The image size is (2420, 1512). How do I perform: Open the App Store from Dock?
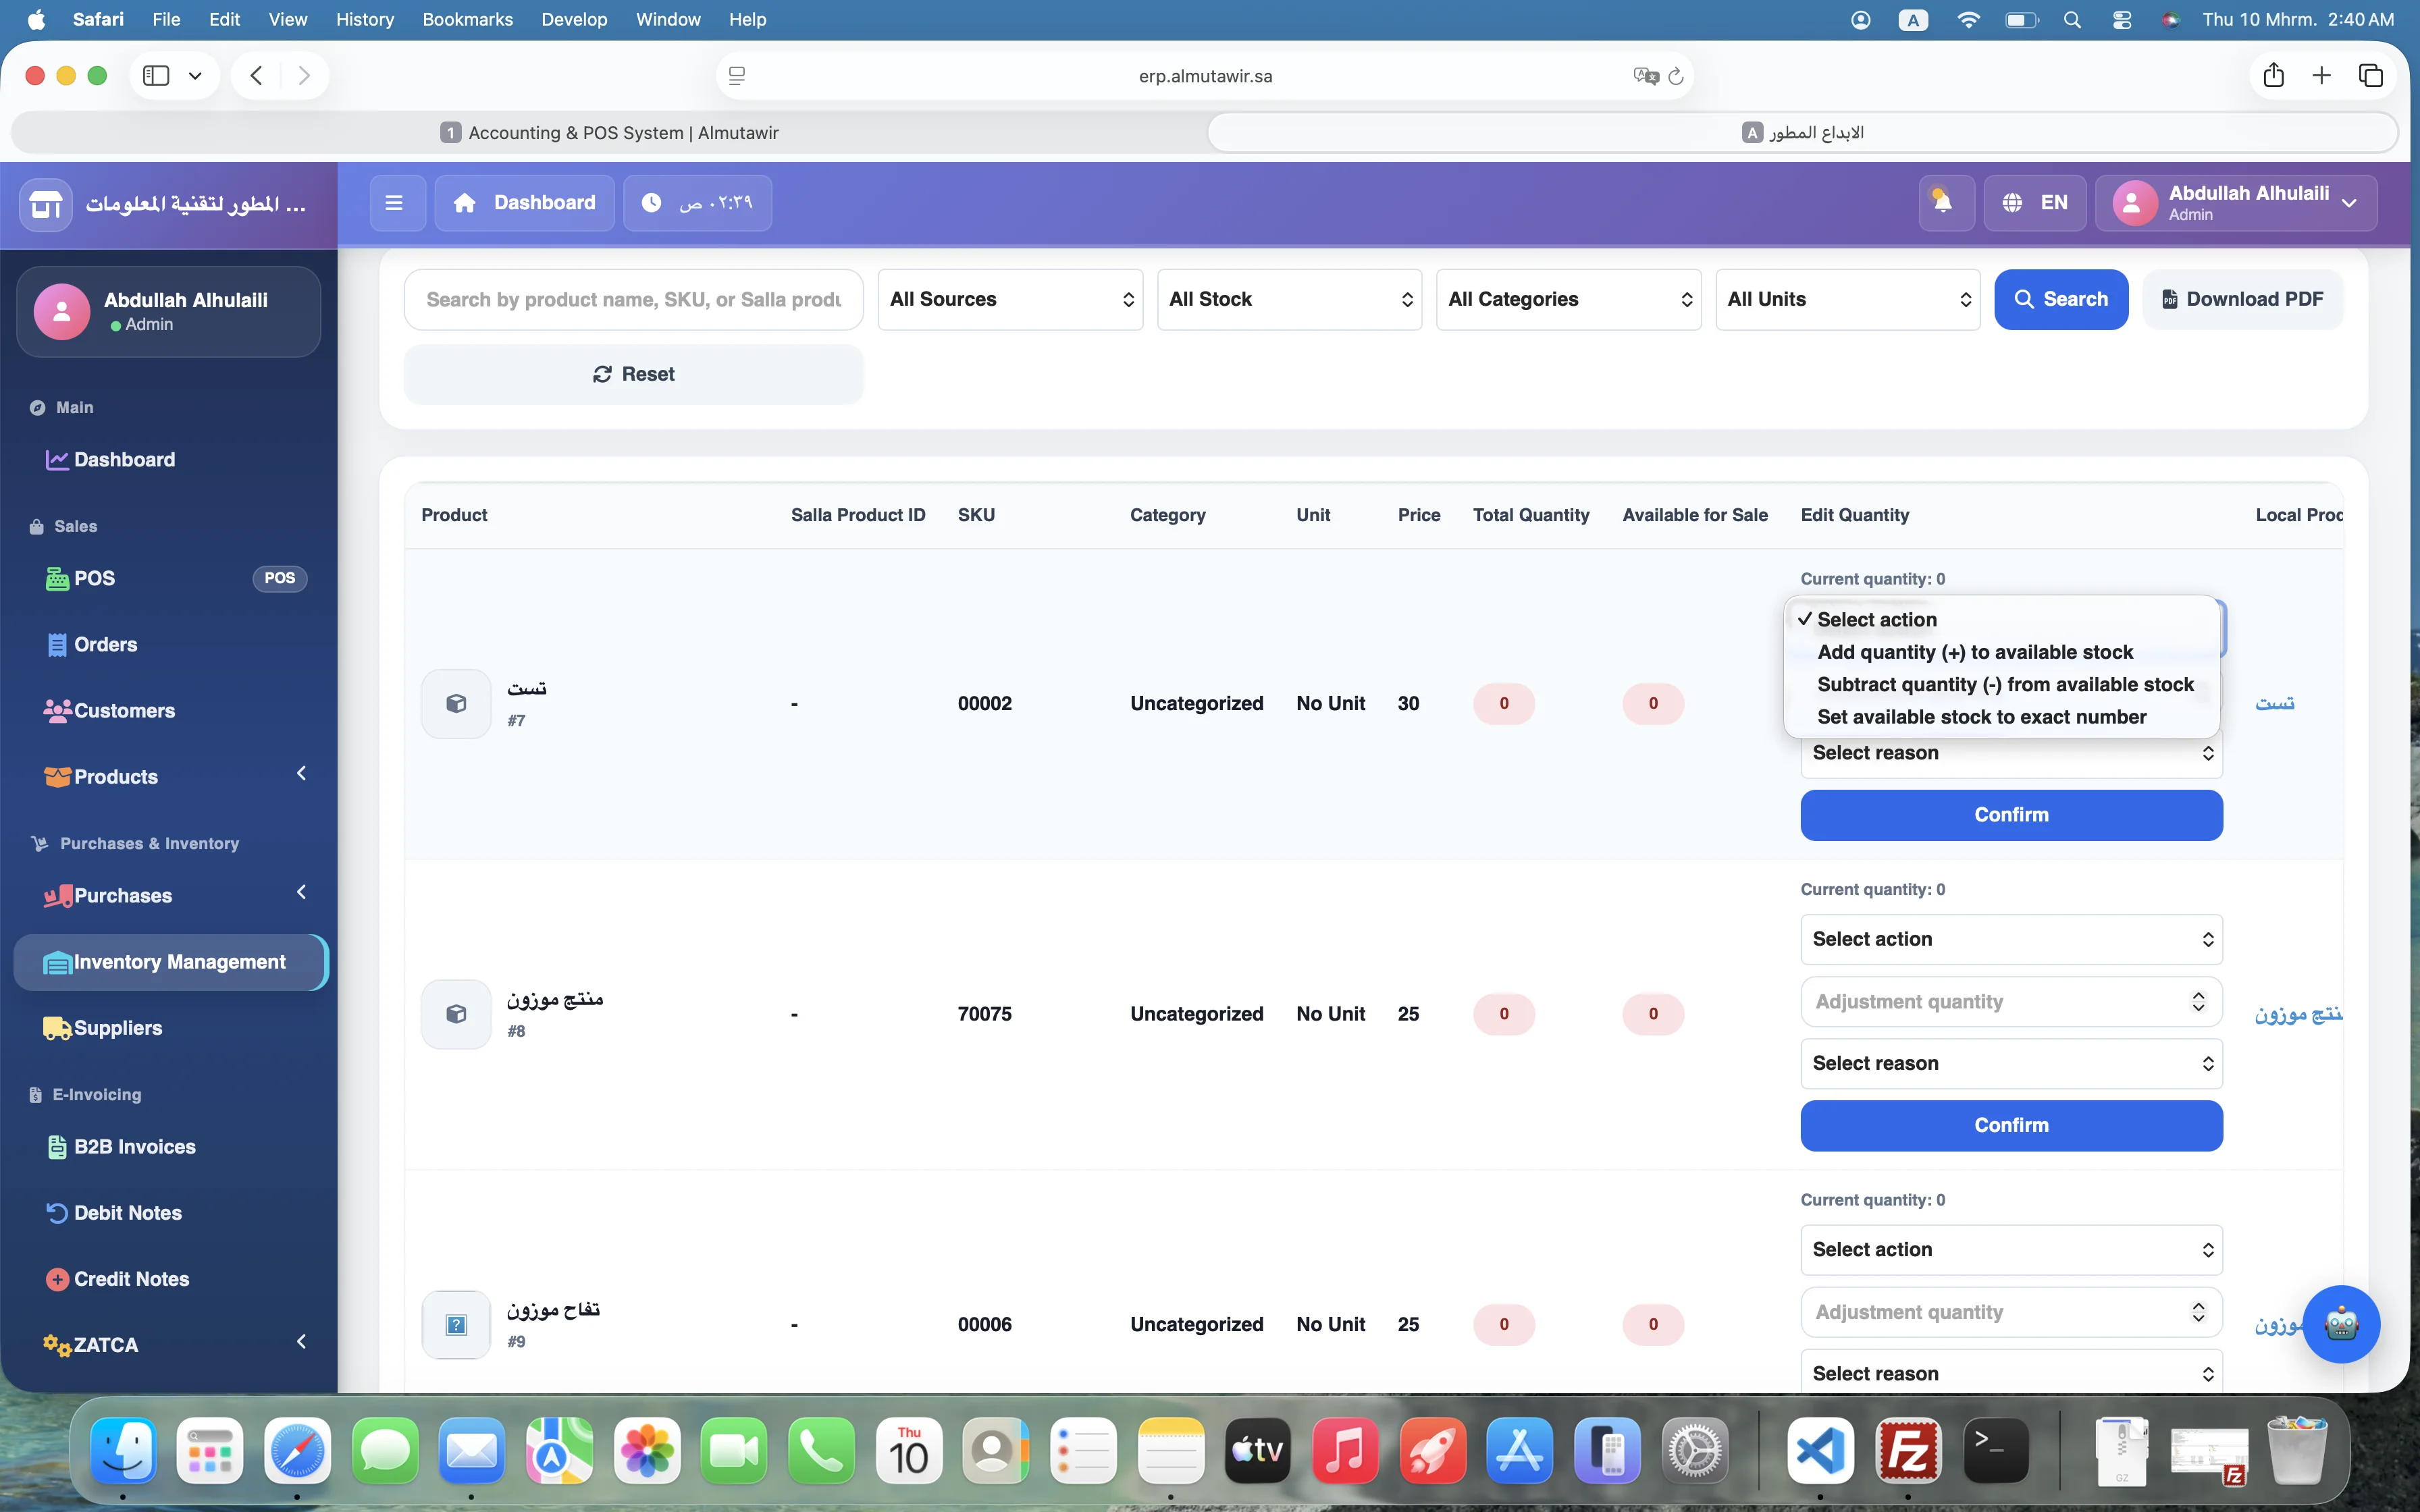[1520, 1450]
